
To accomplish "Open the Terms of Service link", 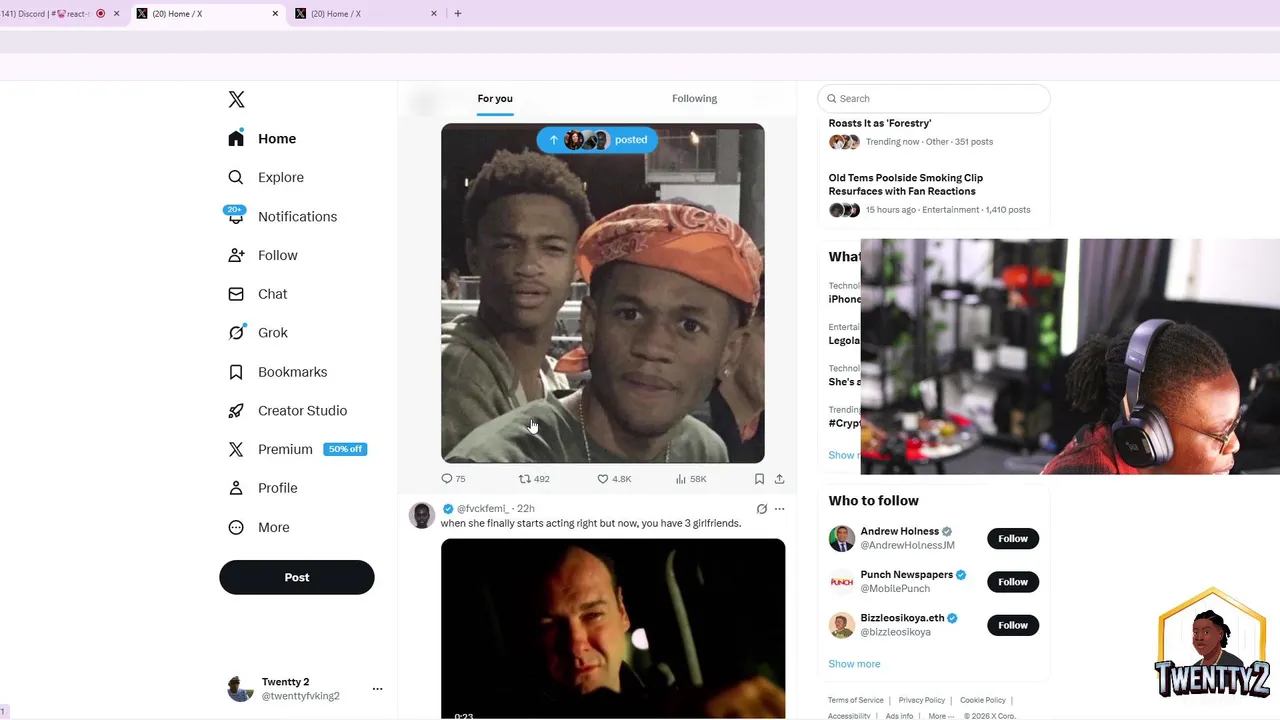I will click(855, 700).
